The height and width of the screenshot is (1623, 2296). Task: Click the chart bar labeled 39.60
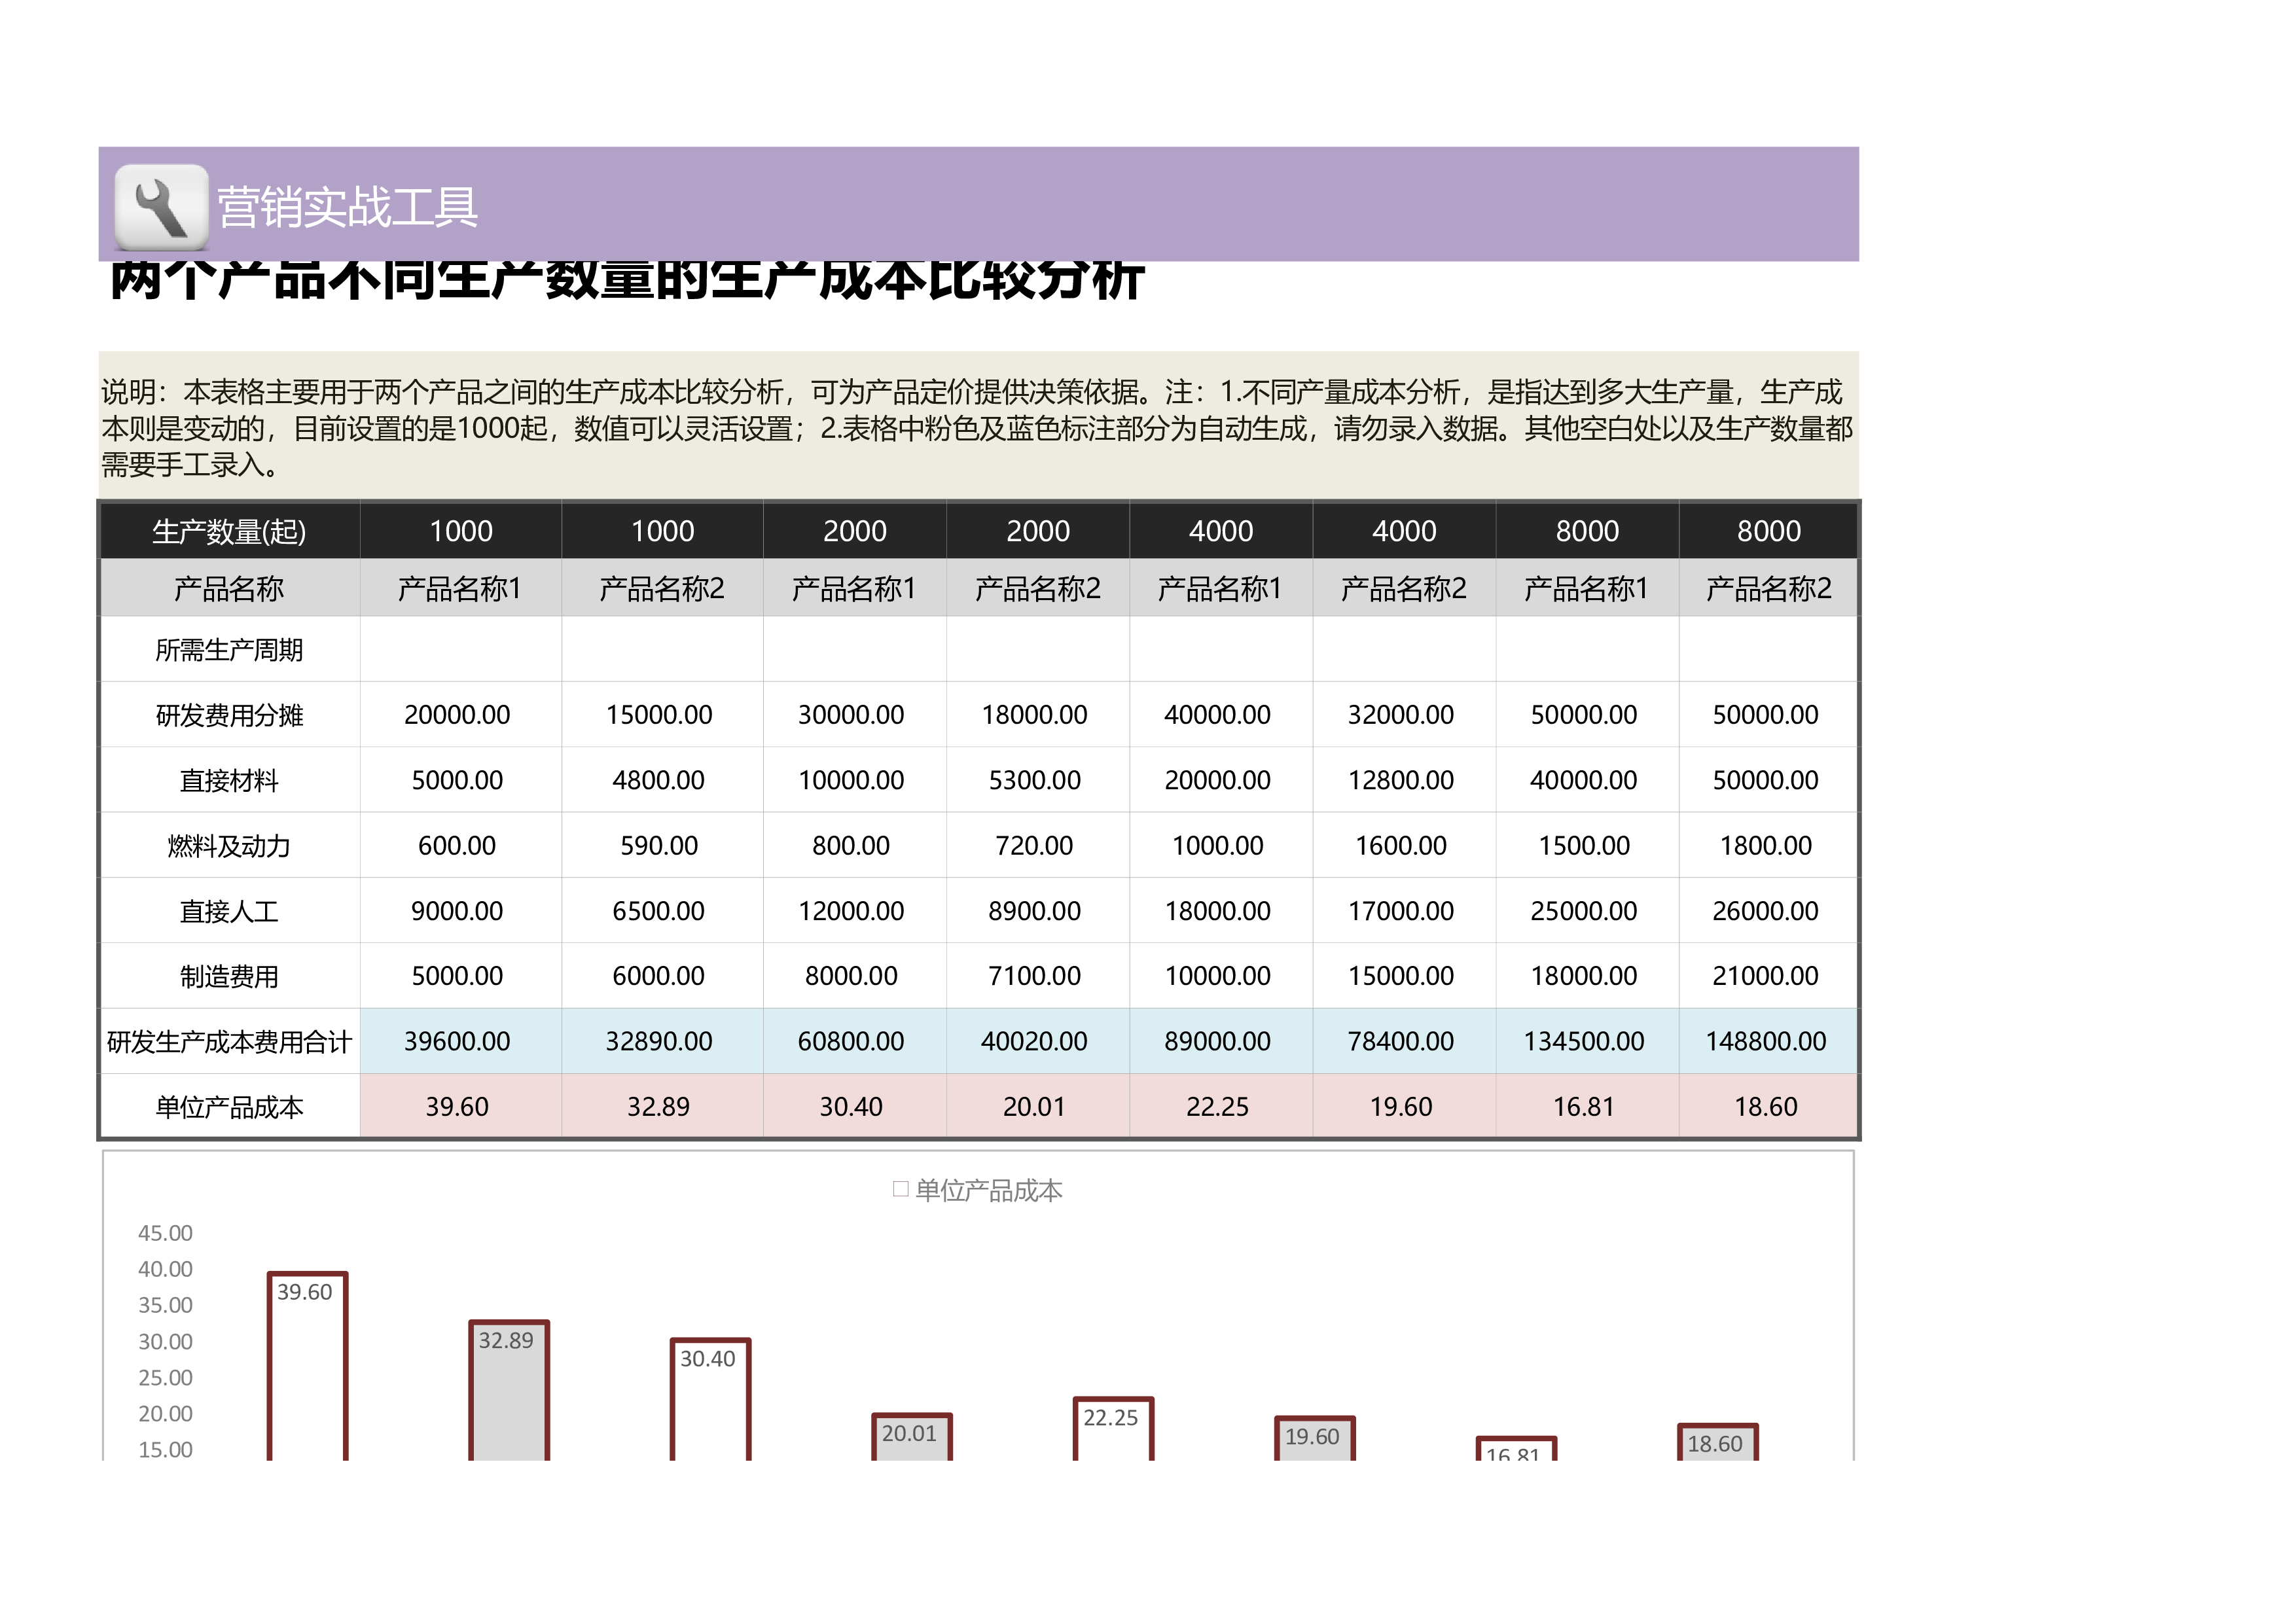[308, 1366]
